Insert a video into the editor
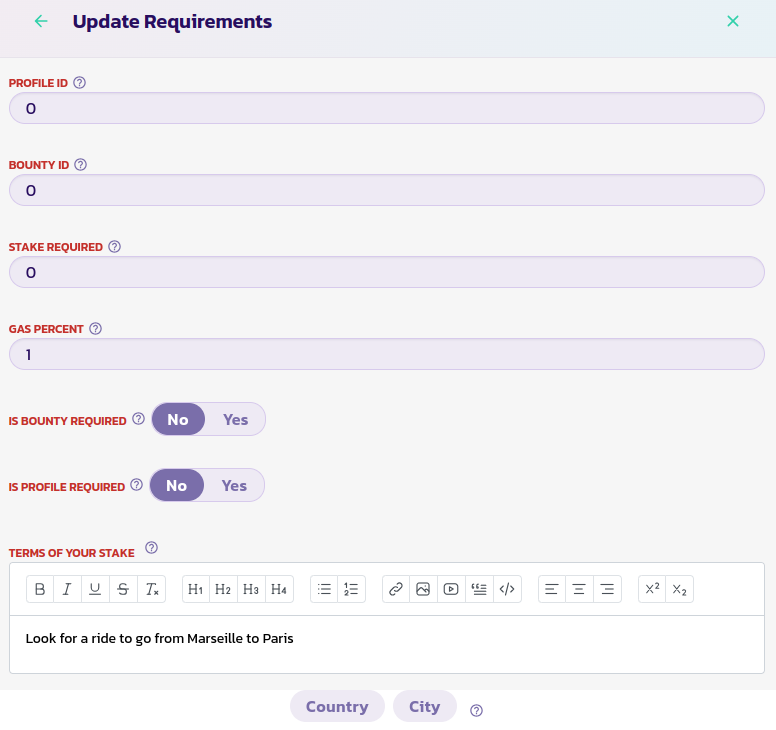This screenshot has width=776, height=730. point(451,590)
